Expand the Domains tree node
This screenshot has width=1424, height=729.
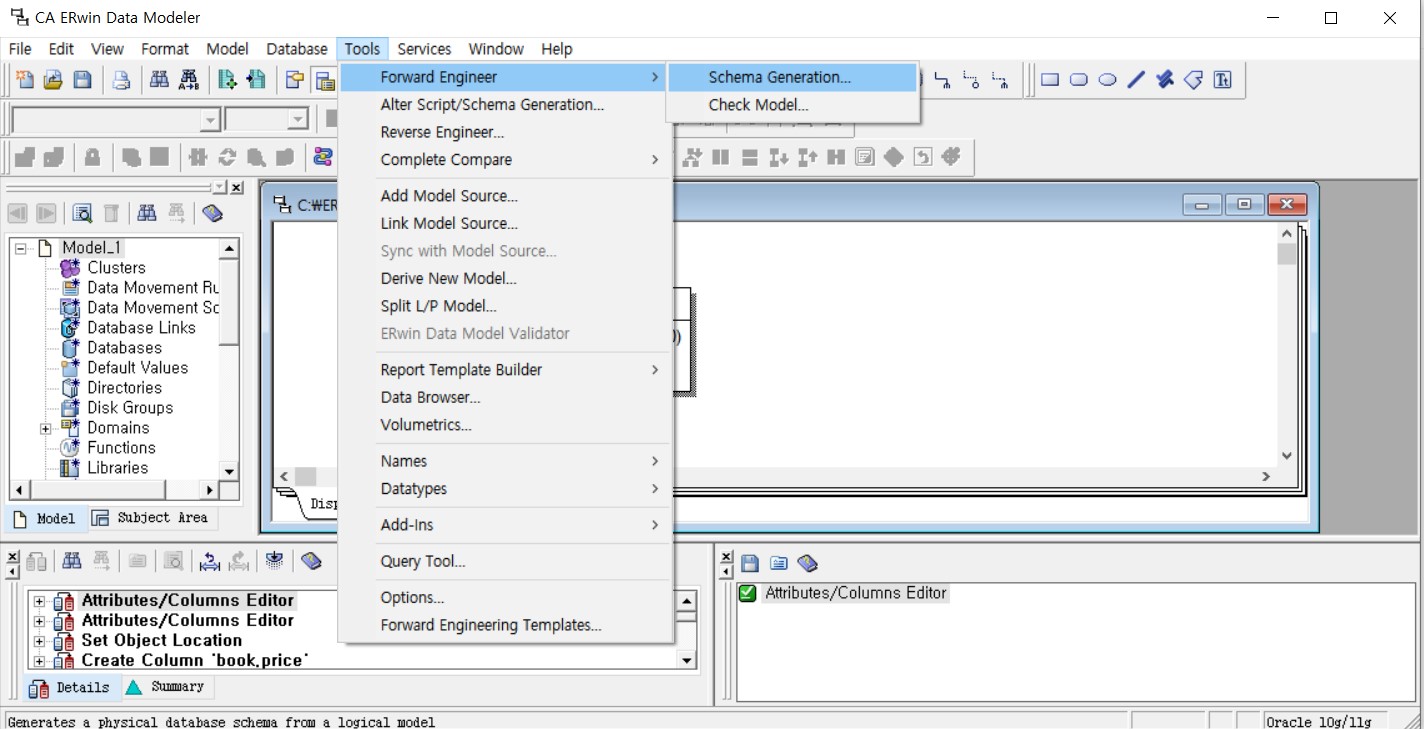[46, 428]
